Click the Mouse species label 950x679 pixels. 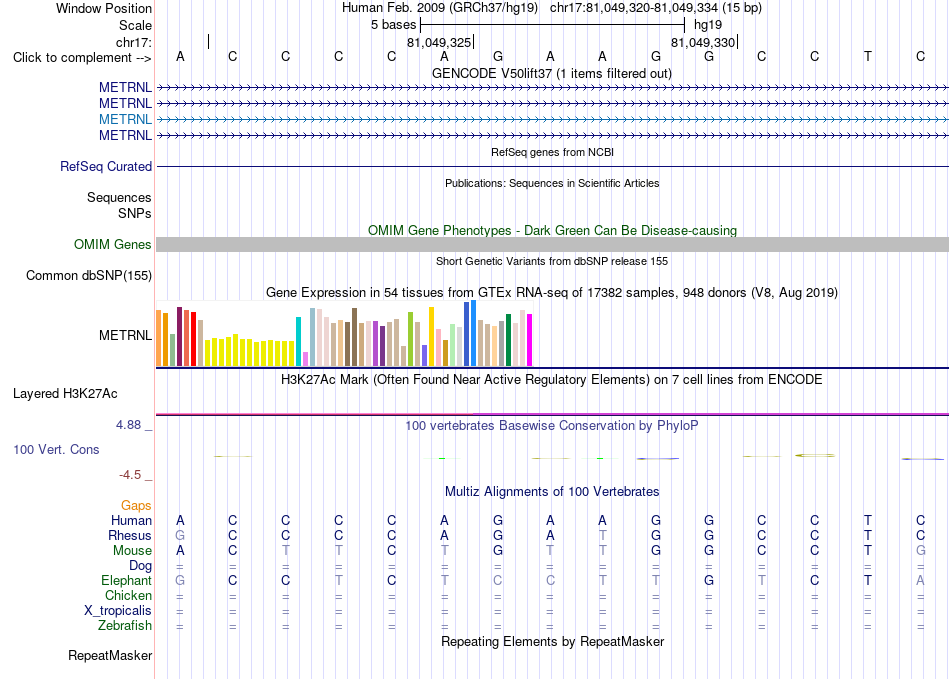132,551
